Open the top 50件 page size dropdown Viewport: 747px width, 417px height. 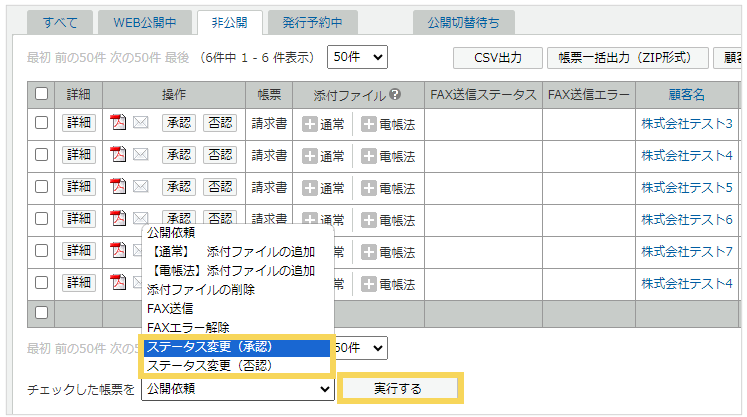coord(357,57)
